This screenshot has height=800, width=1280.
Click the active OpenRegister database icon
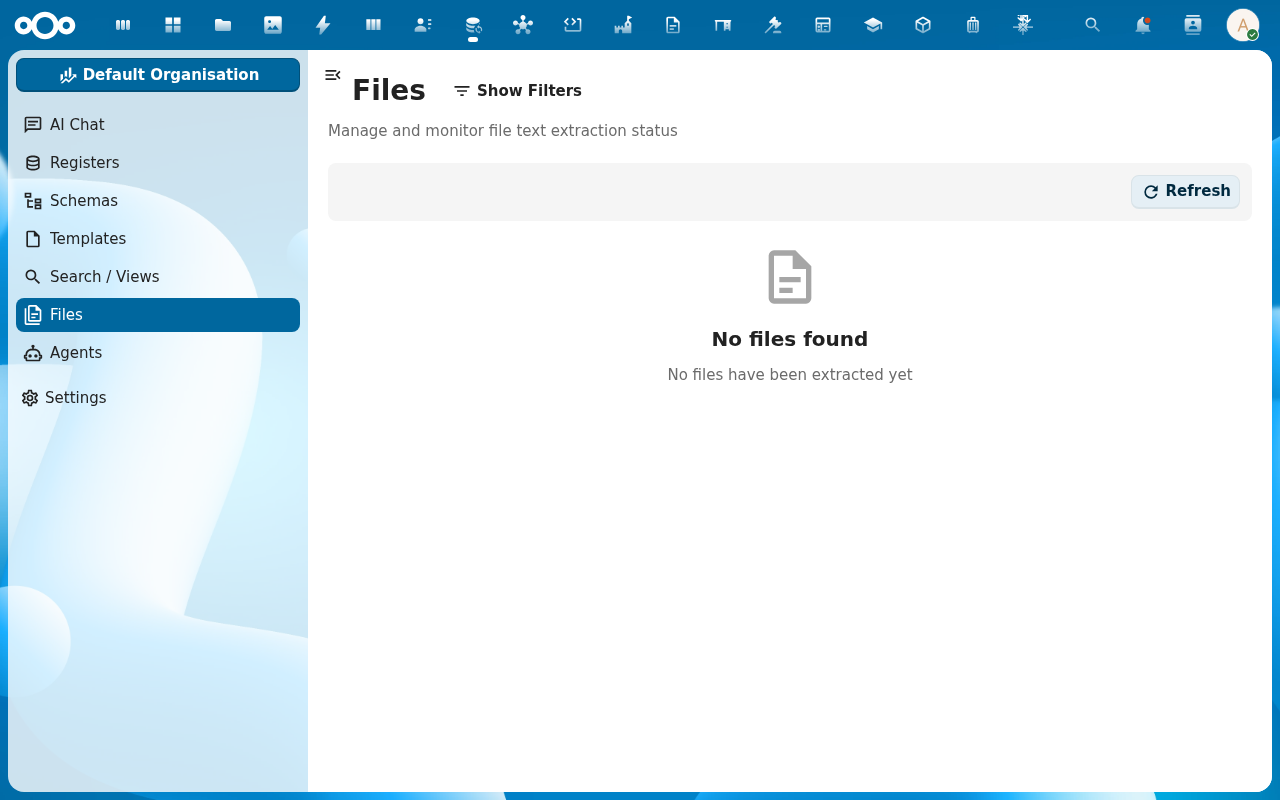473,25
